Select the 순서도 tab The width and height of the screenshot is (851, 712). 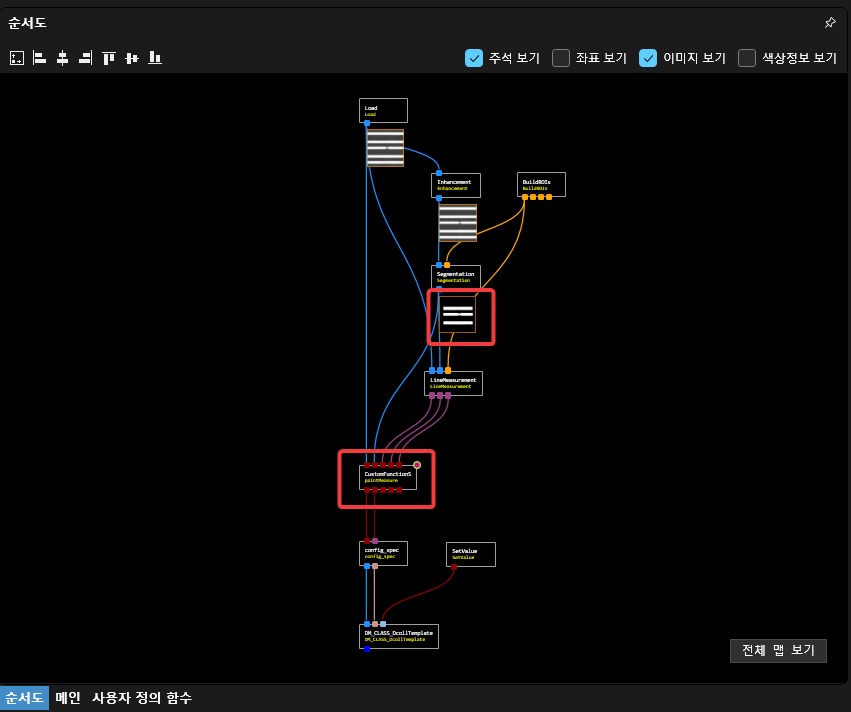tap(24, 698)
